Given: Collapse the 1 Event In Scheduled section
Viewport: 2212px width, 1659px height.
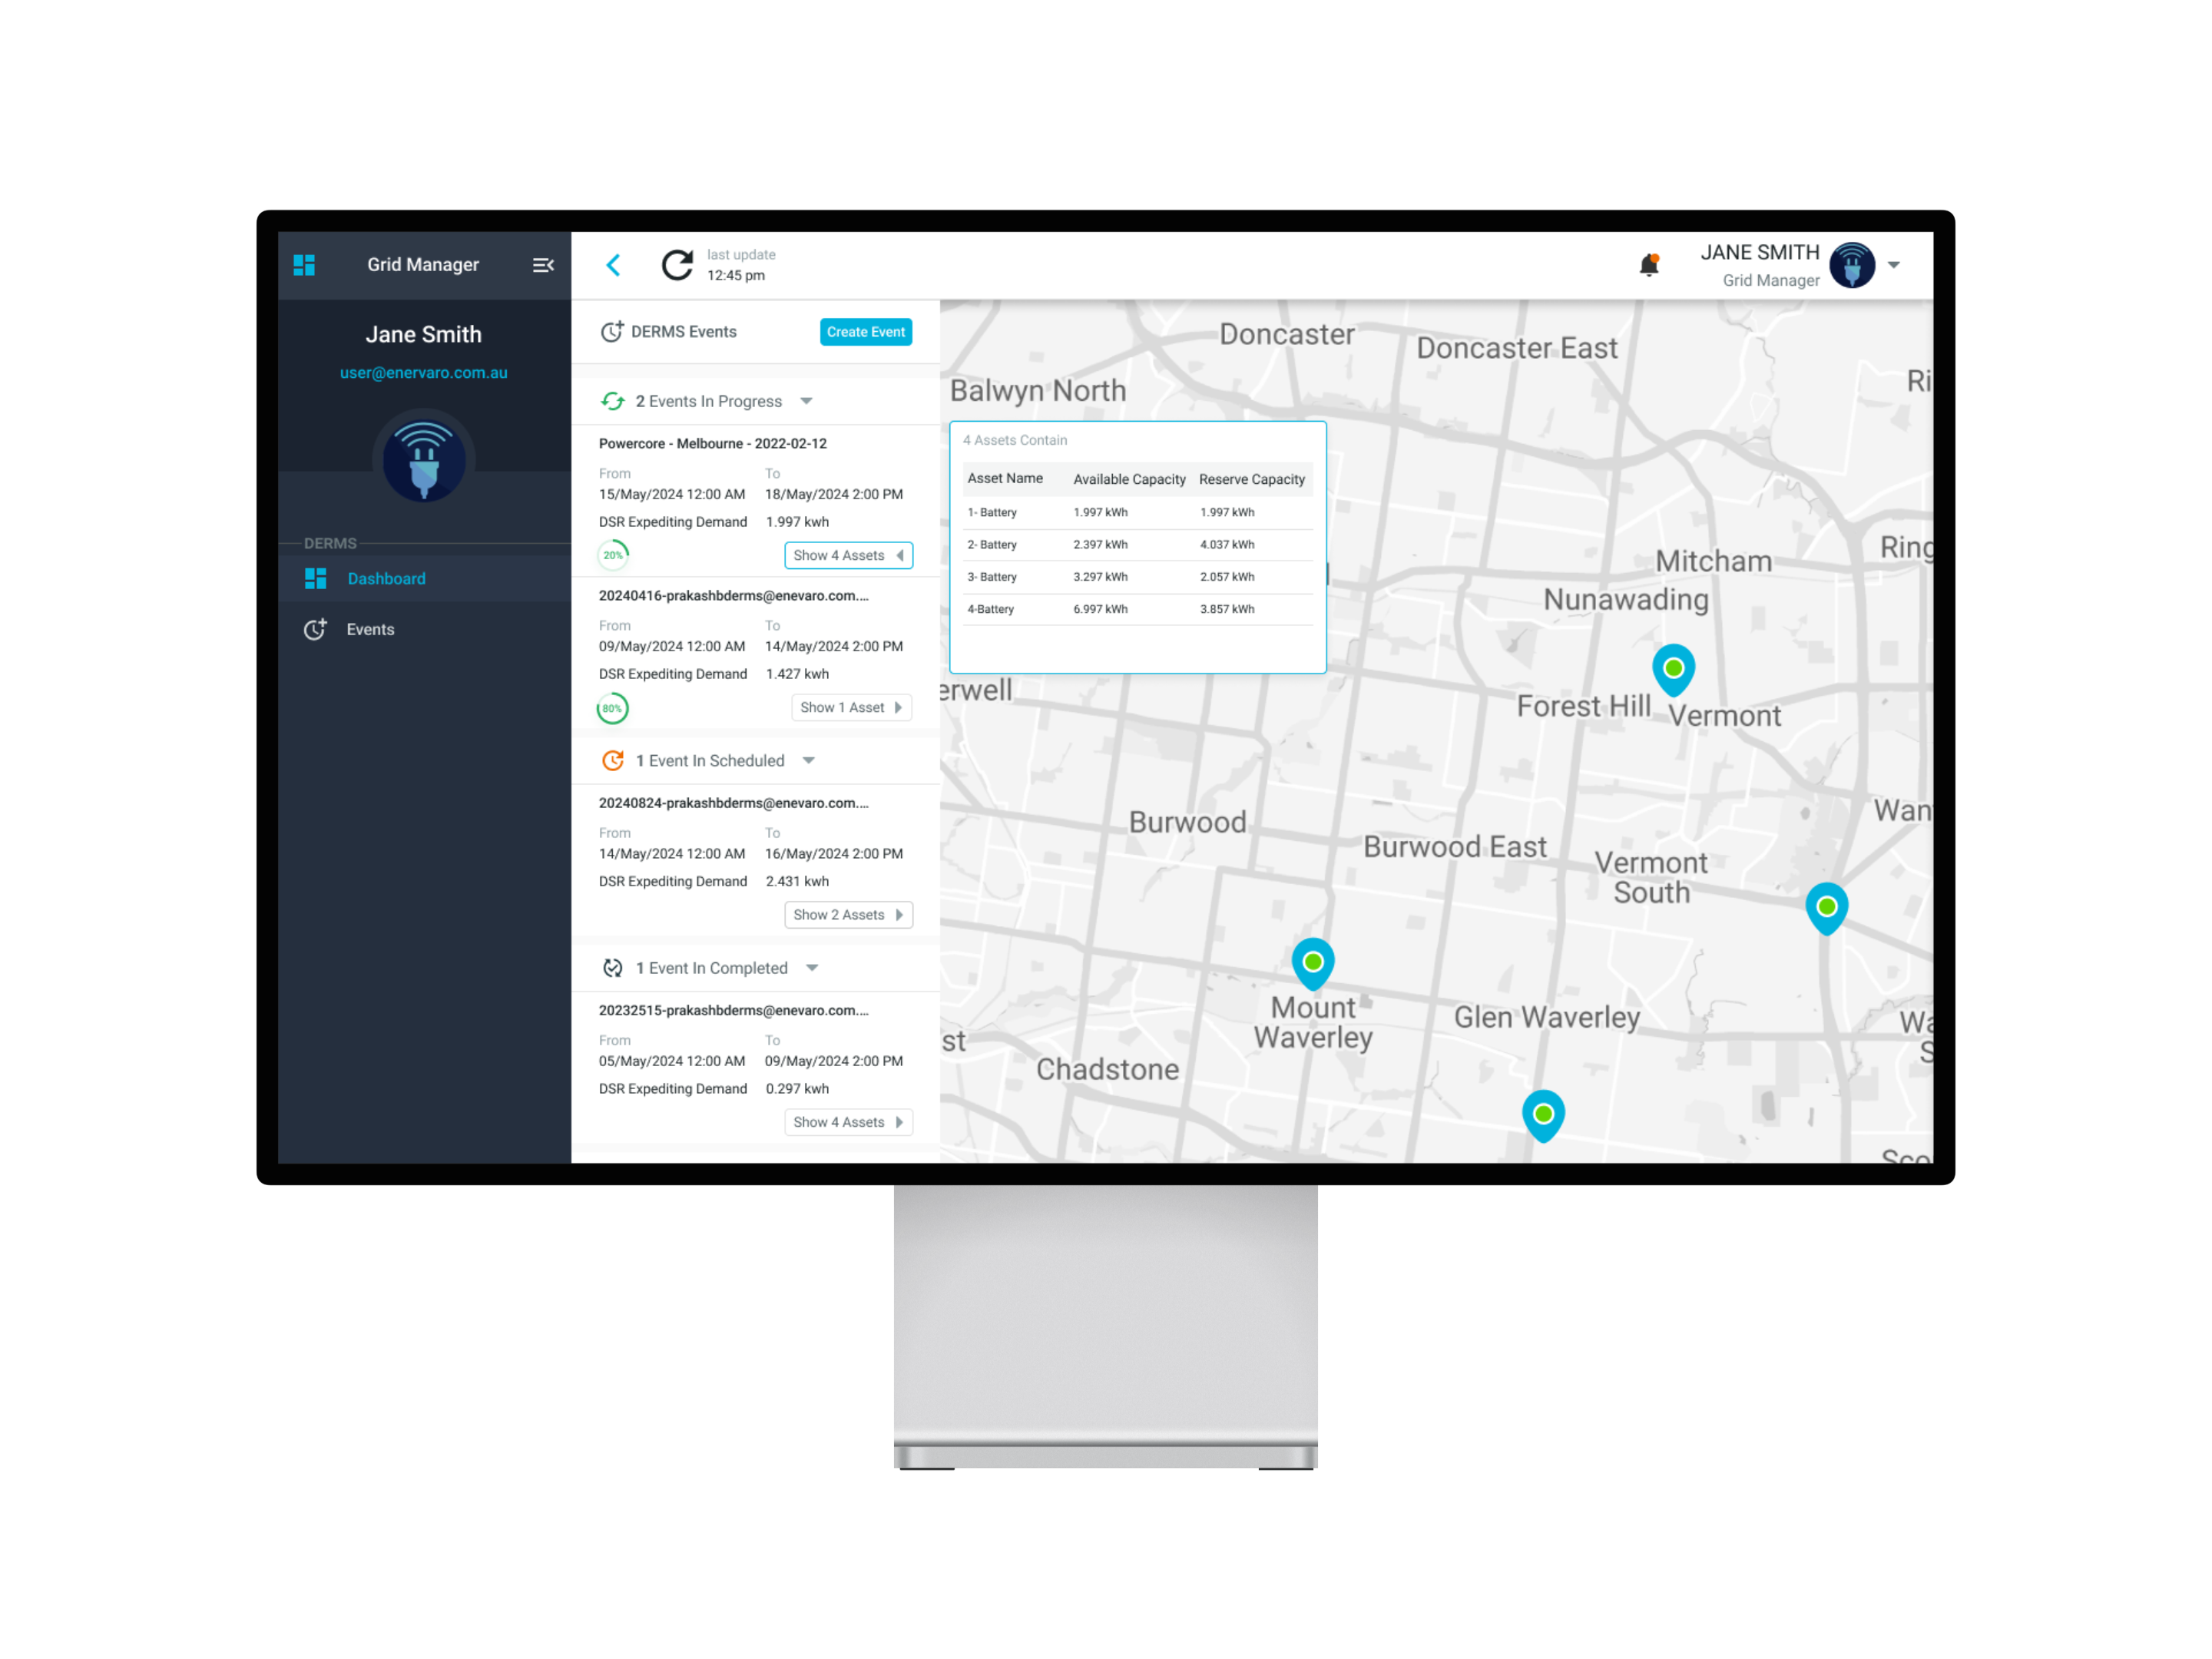Looking at the screenshot, I should [809, 761].
